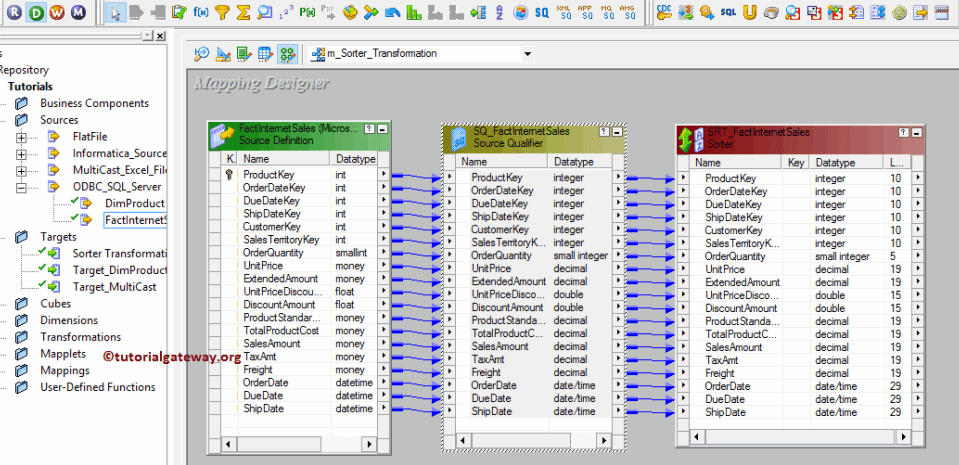Image resolution: width=959 pixels, height=465 pixels.
Task: Click the CDC key toolbar icon
Action: [664, 12]
